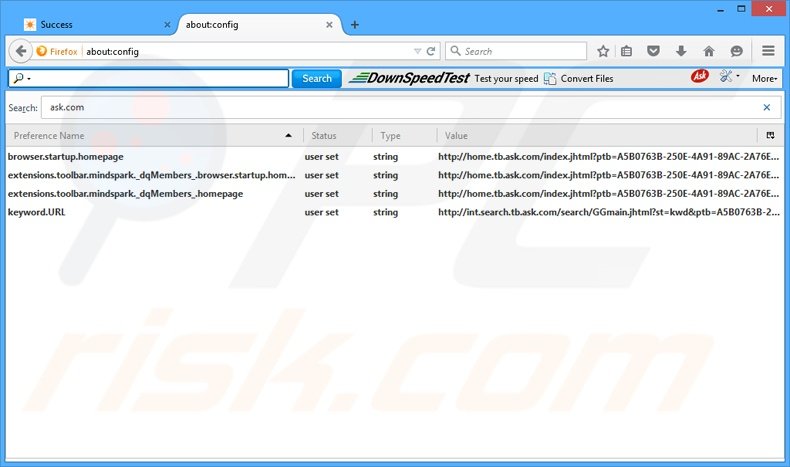Screen dimensions: 790x467
Task: Close the Firefox window
Action: (769, 9)
